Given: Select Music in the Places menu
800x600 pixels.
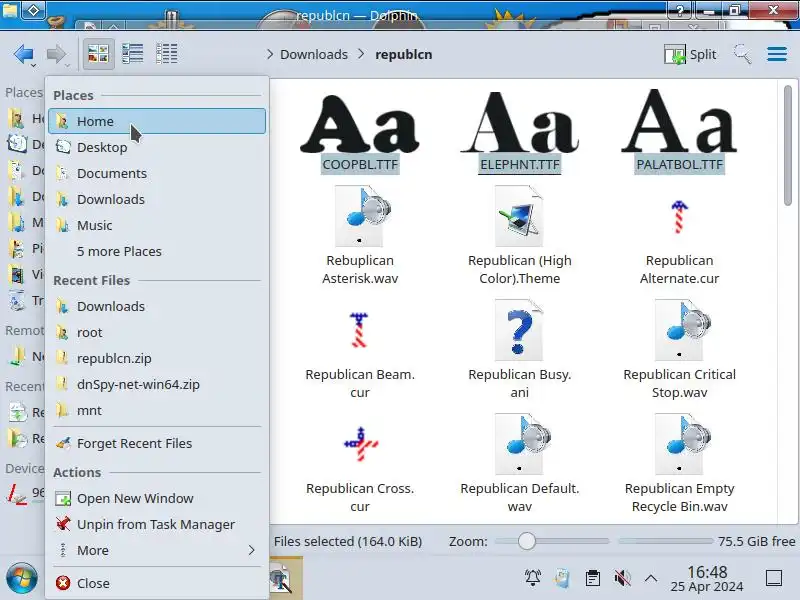Looking at the screenshot, I should click(x=157, y=226).
